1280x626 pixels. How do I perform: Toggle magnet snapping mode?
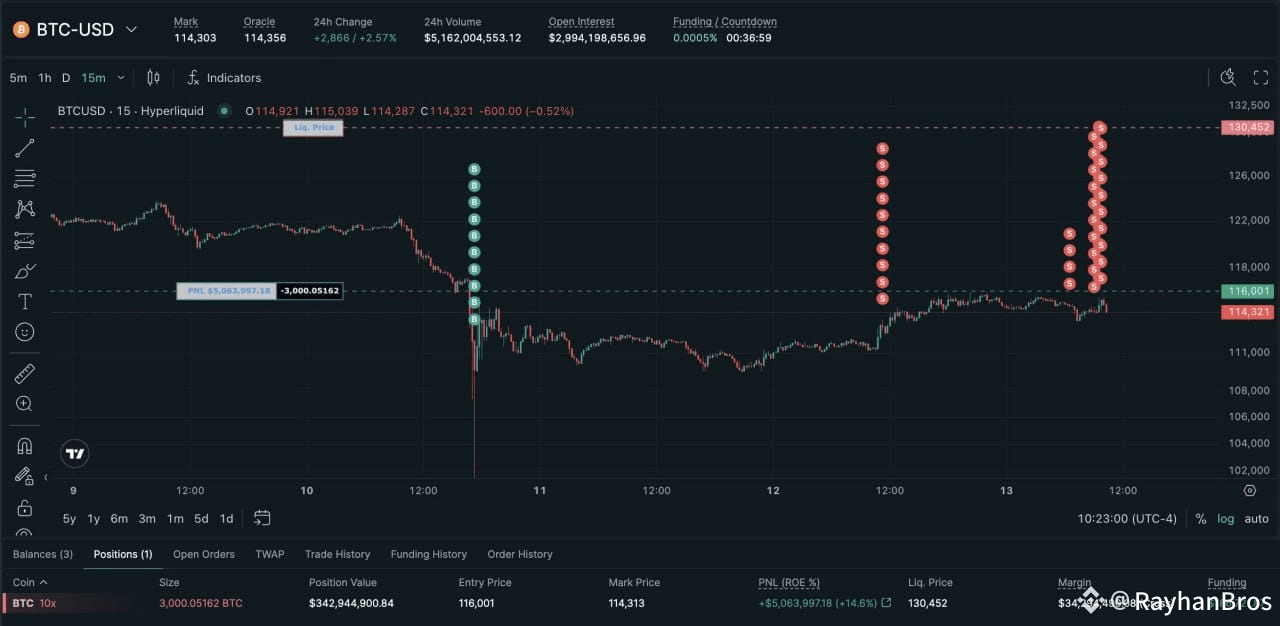click(x=24, y=446)
